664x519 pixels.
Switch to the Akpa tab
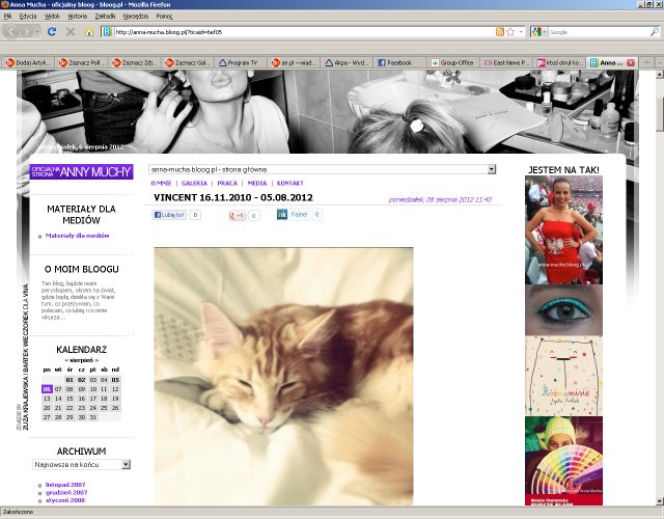point(347,63)
